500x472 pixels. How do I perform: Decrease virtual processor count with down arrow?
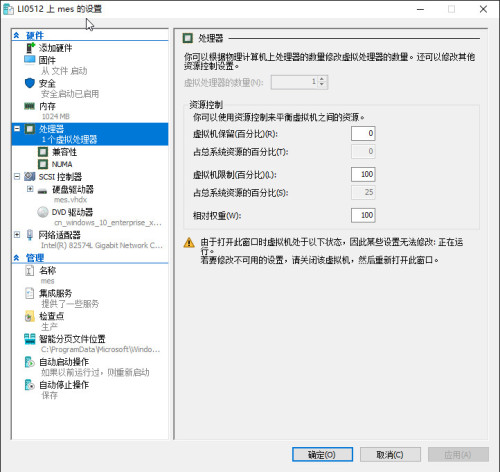click(322, 85)
